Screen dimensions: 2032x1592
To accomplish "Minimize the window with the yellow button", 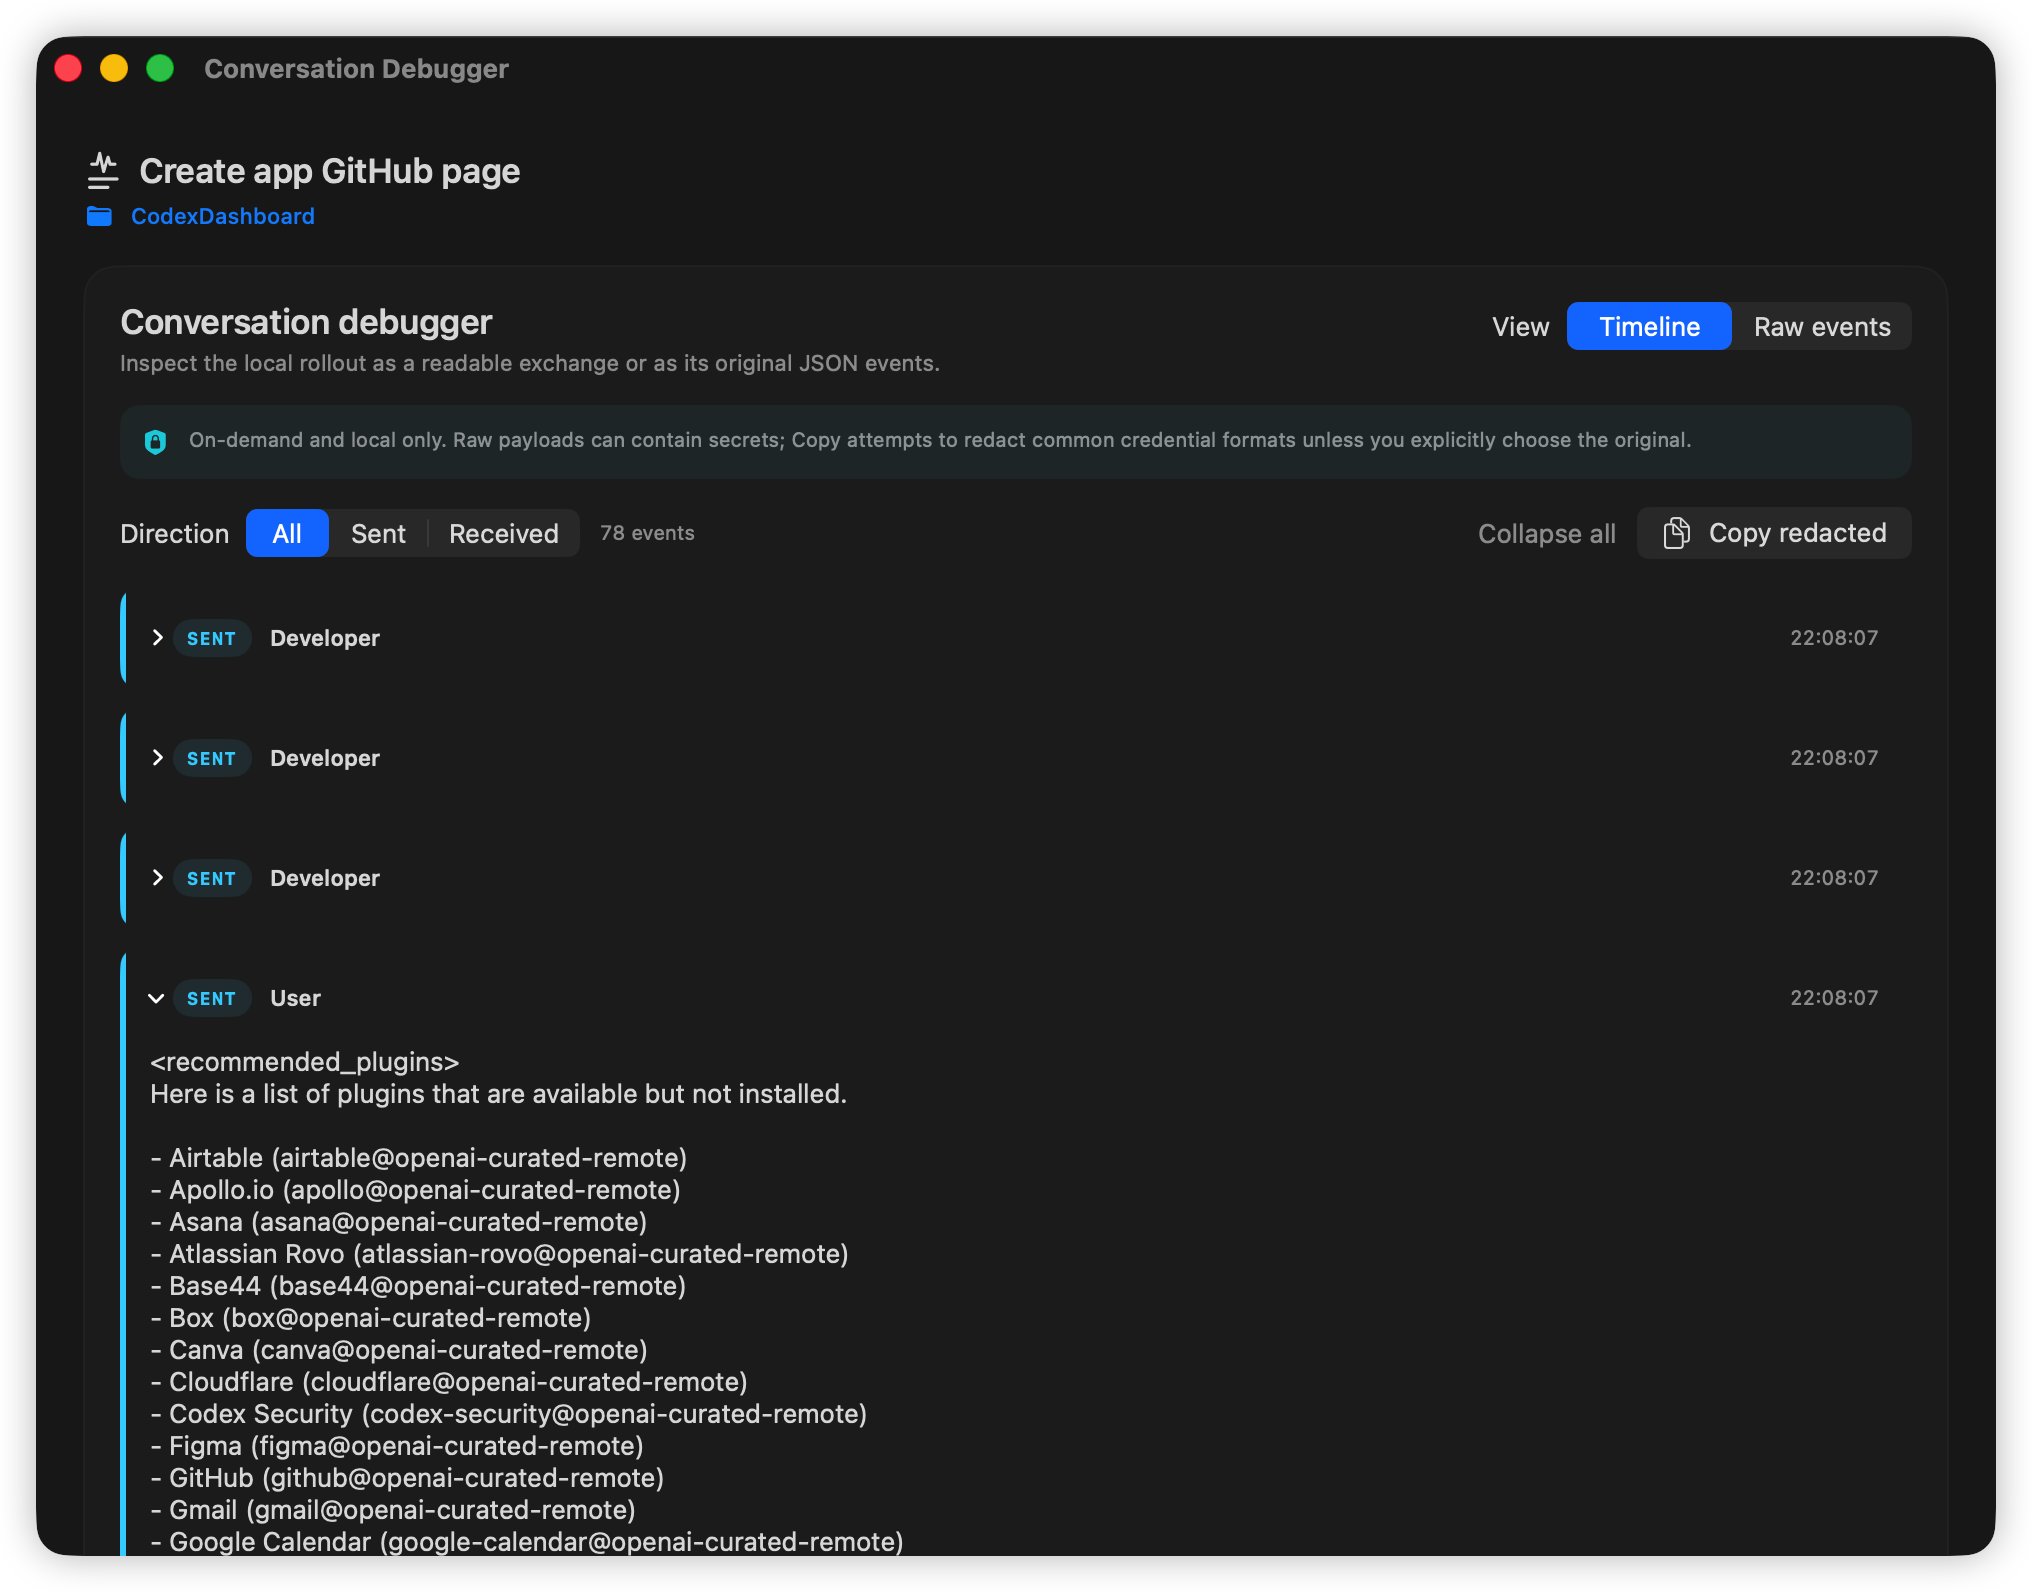I will tap(114, 68).
